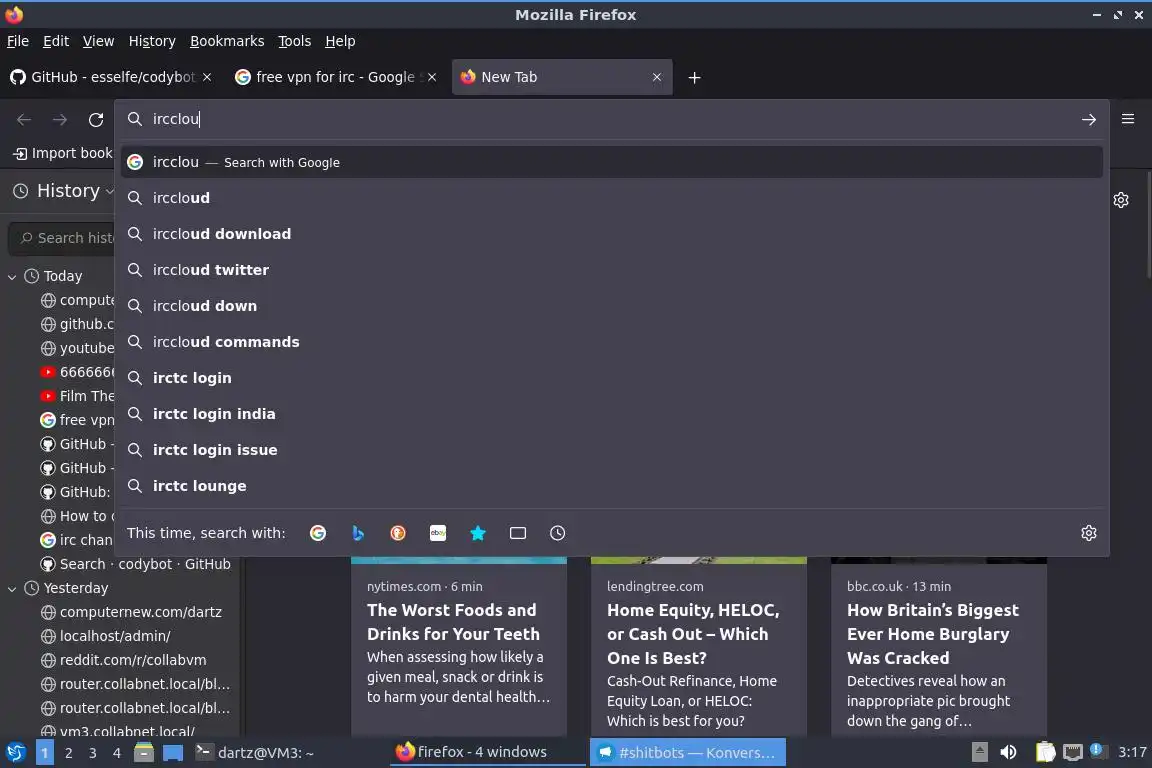
Task: Open the Help menu
Action: click(x=340, y=41)
